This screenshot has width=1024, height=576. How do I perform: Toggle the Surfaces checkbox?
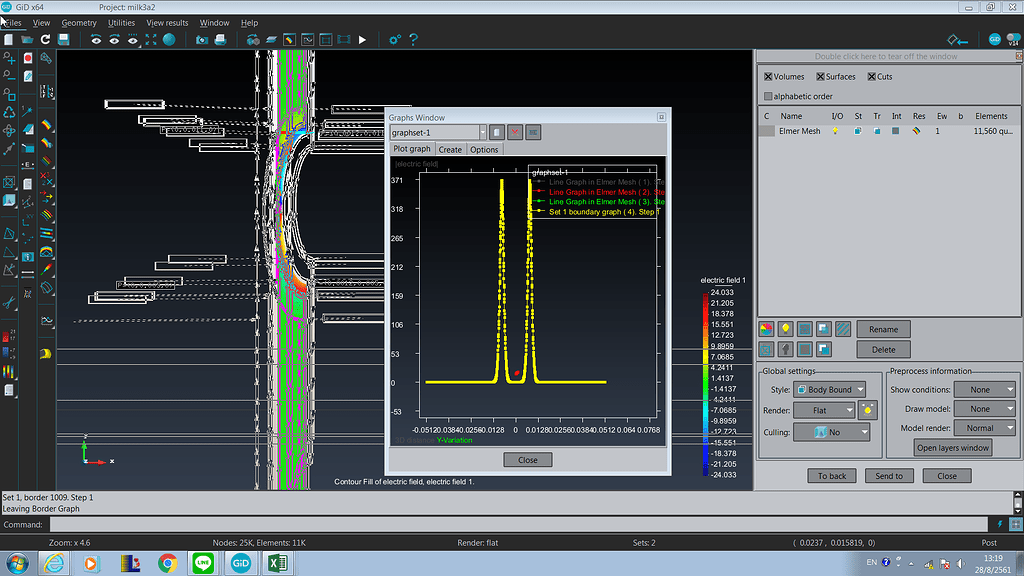821,77
